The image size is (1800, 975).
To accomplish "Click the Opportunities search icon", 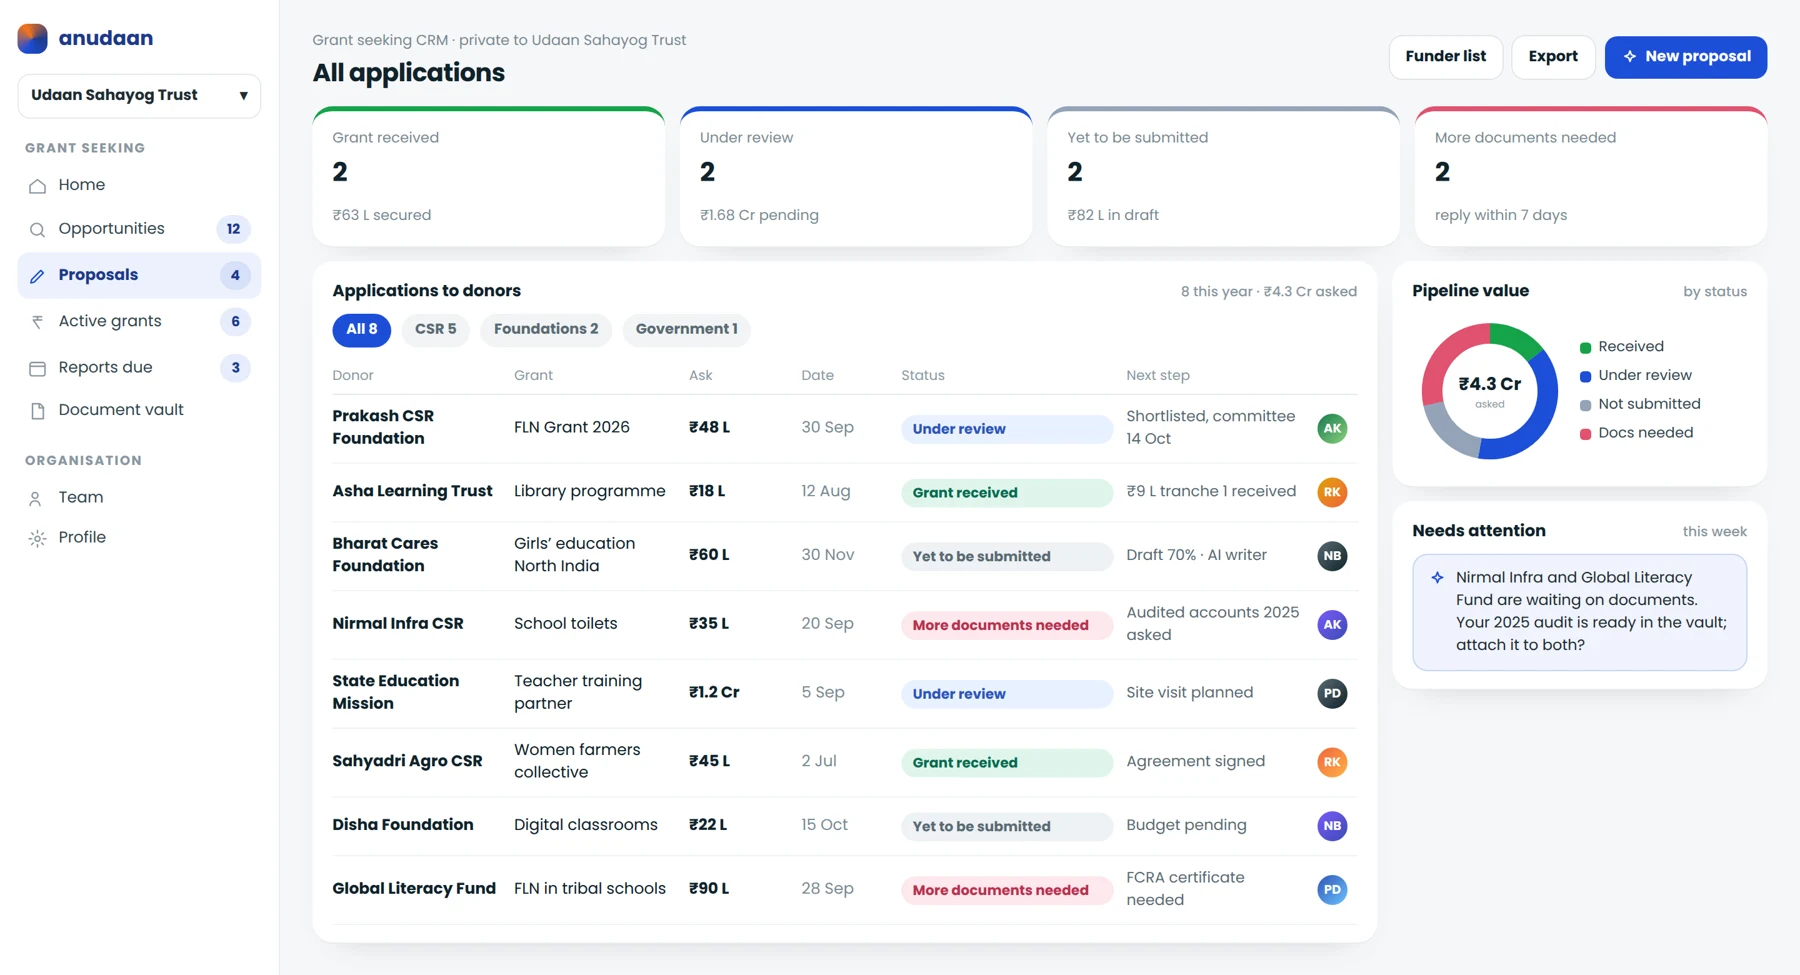I will tap(37, 230).
